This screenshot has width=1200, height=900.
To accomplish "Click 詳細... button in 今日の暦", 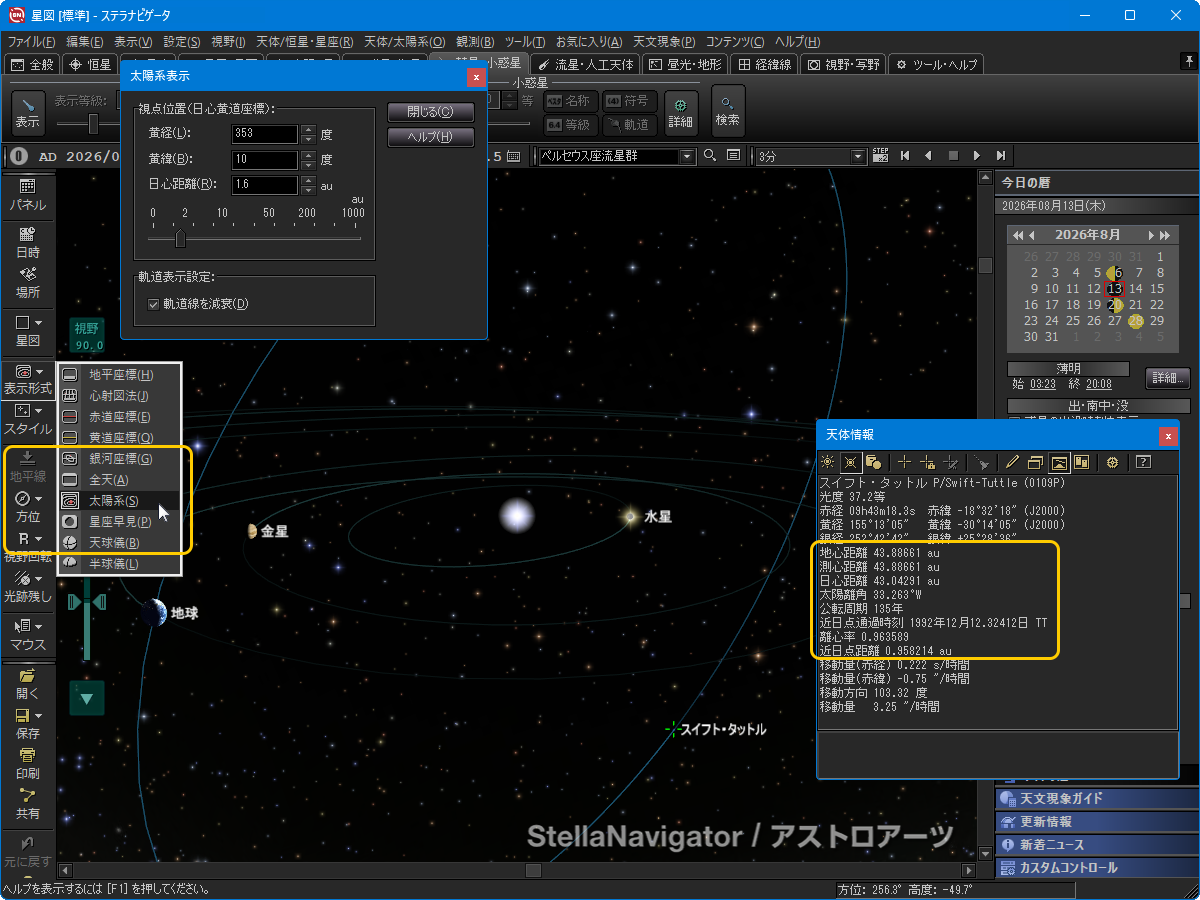I will 1167,378.
